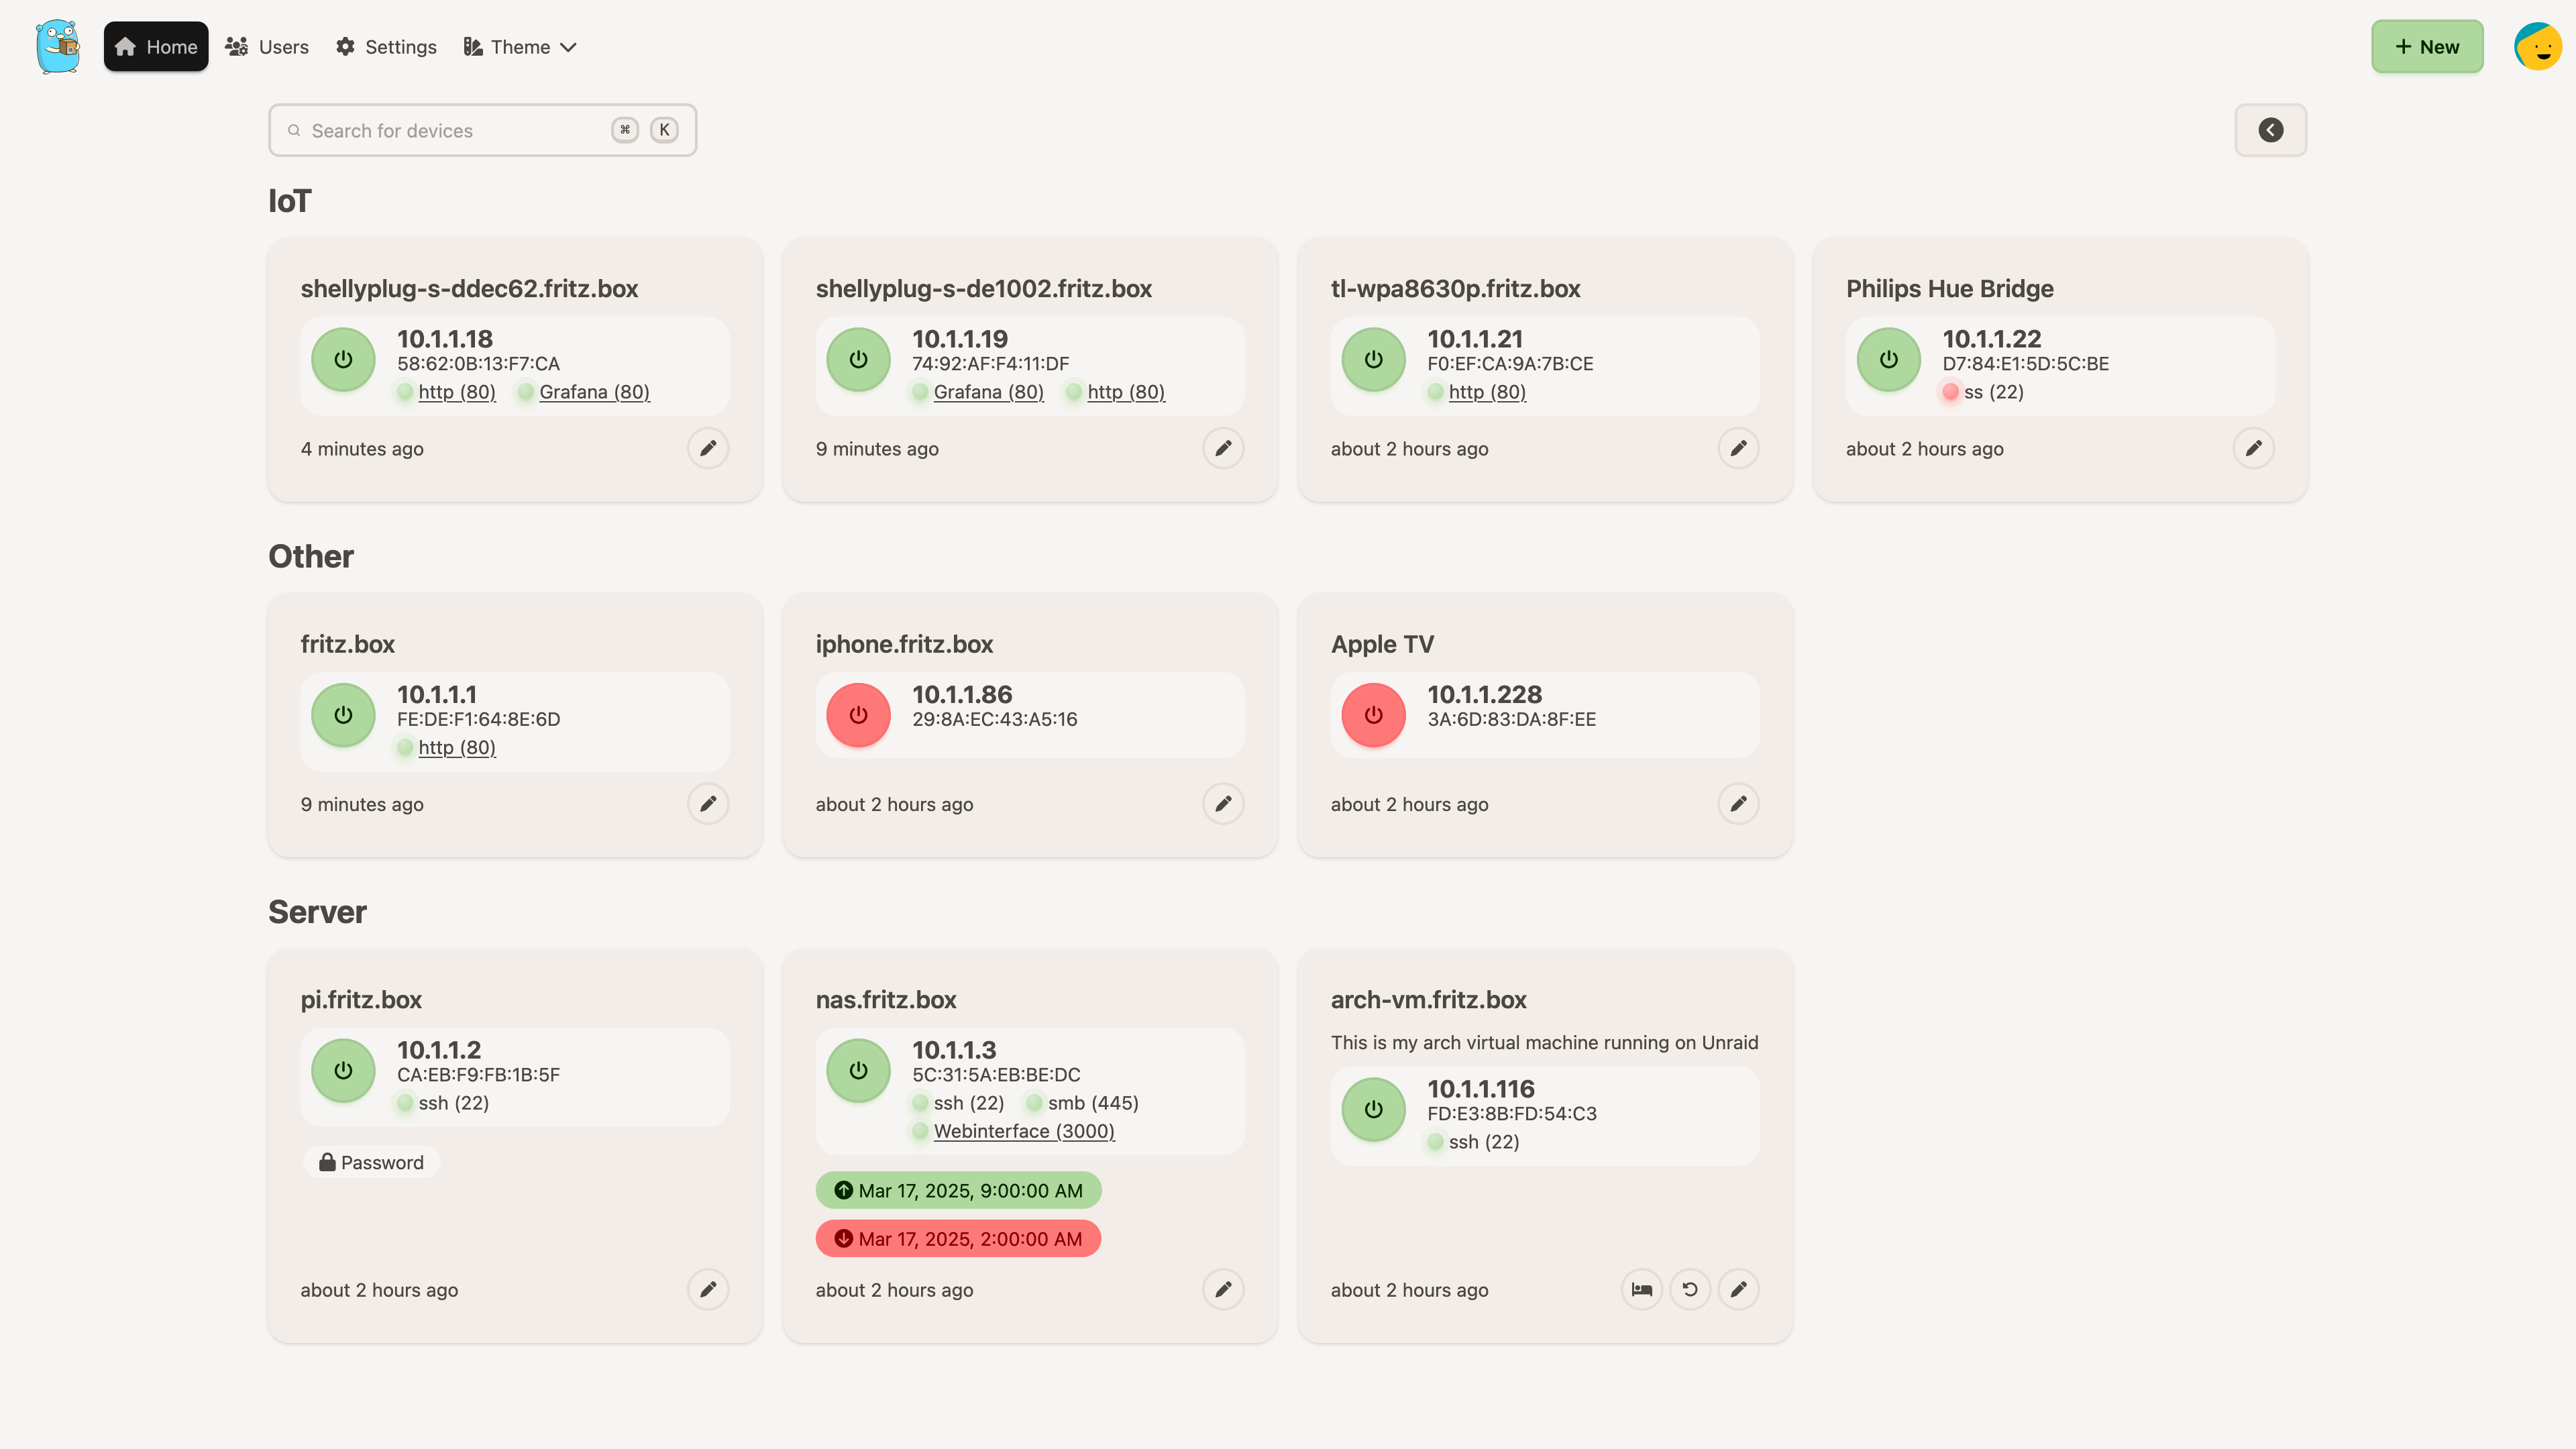
Task: Click the gopher logo in the top left
Action: [58, 46]
